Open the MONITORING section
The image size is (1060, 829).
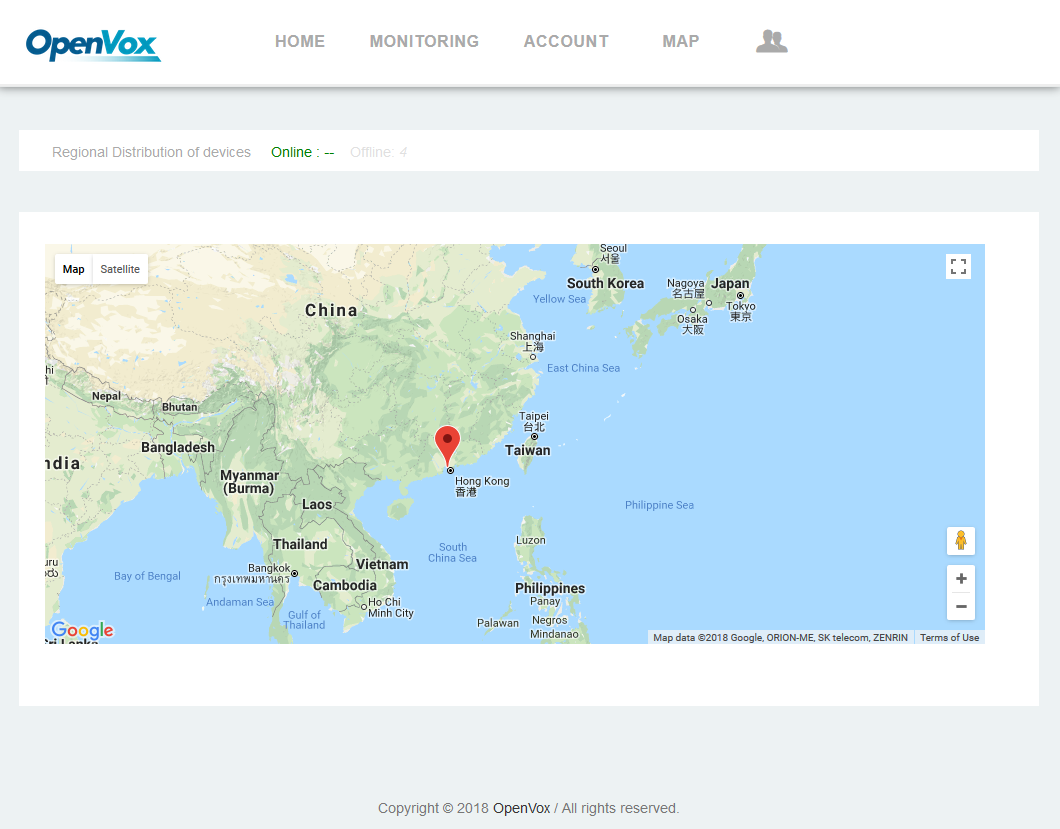point(424,41)
